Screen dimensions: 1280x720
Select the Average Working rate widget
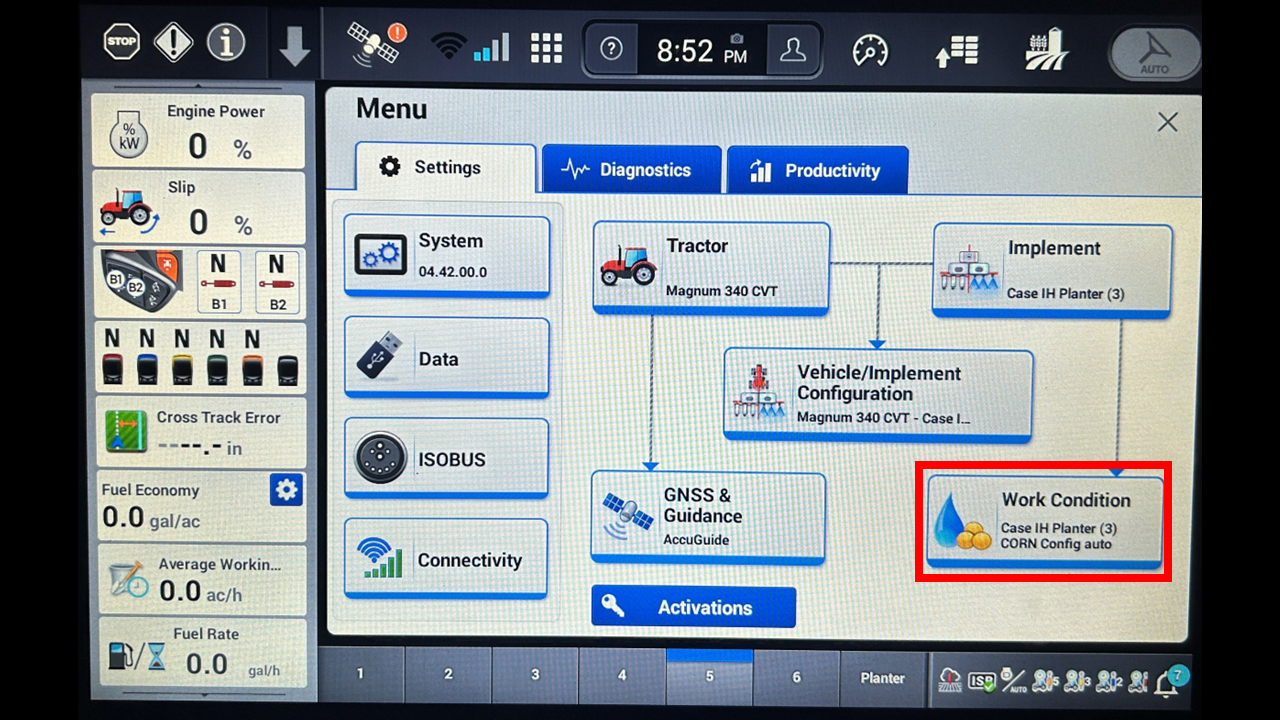200,580
